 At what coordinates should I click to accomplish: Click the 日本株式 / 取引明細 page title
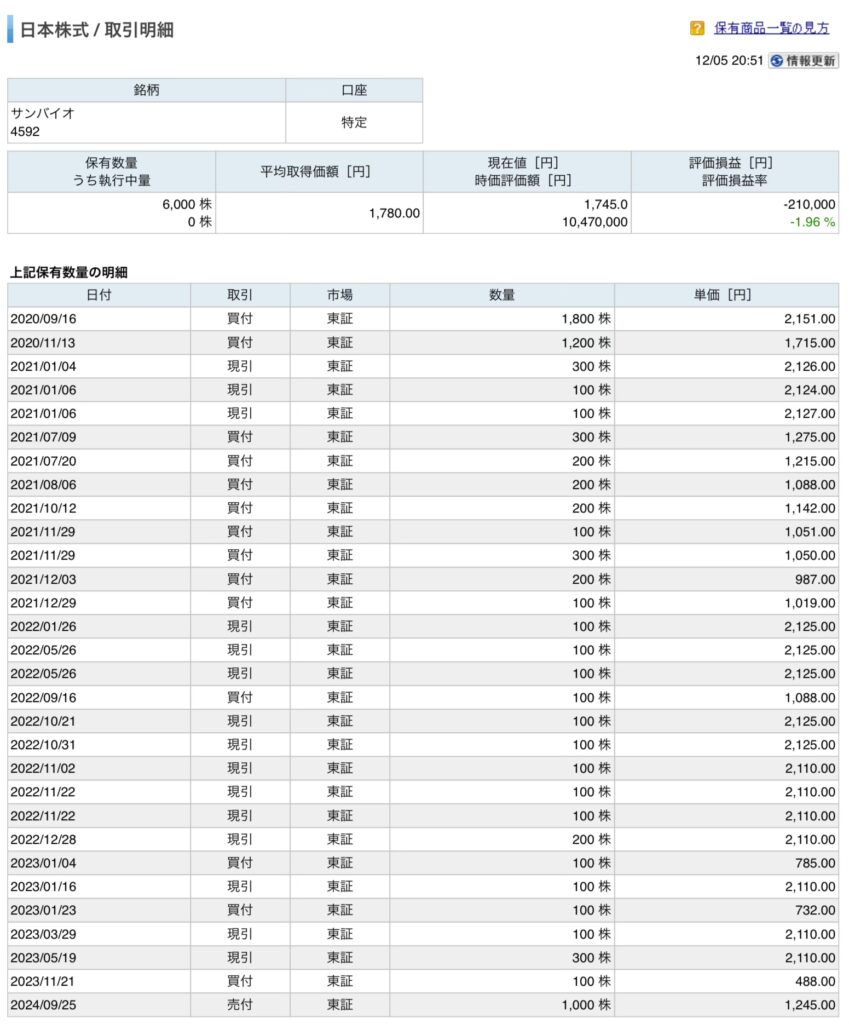(x=96, y=30)
